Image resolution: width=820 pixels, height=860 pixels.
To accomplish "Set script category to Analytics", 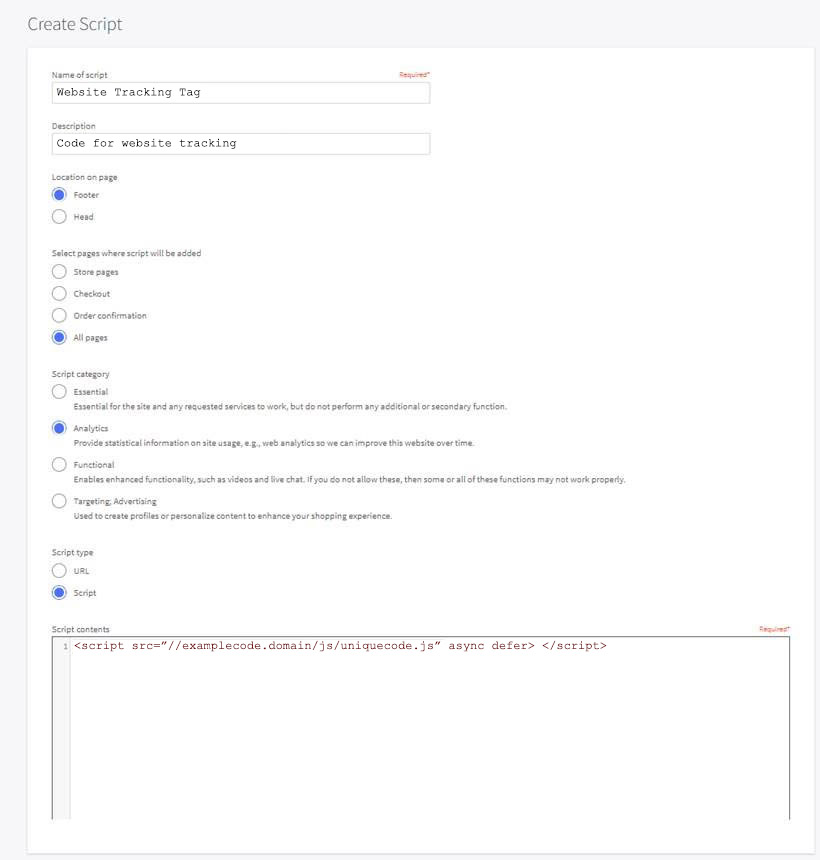I will (59, 428).
